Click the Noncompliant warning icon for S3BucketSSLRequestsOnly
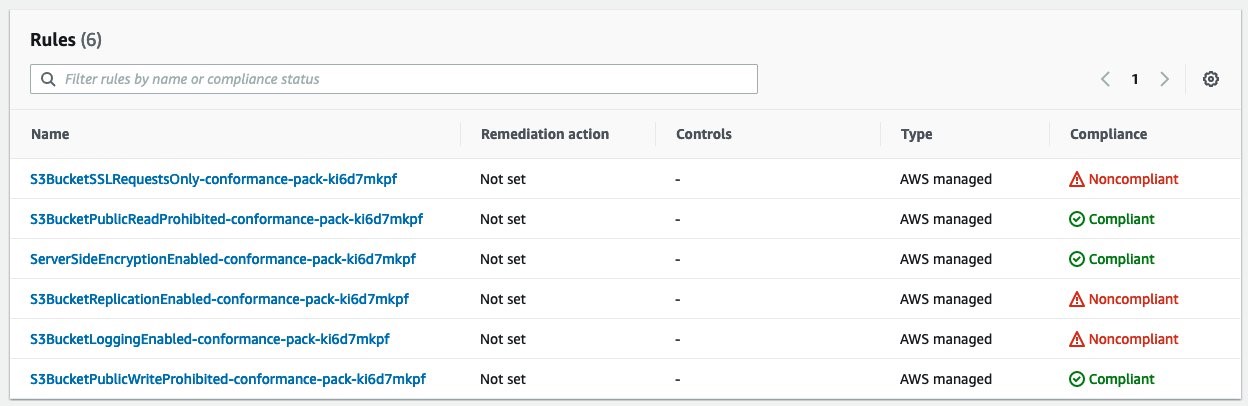The height and width of the screenshot is (406, 1248). [1077, 179]
